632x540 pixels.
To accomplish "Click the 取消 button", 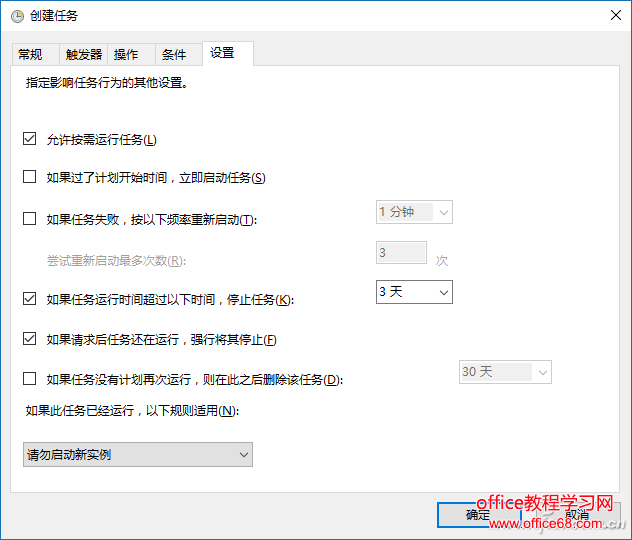I will click(578, 515).
